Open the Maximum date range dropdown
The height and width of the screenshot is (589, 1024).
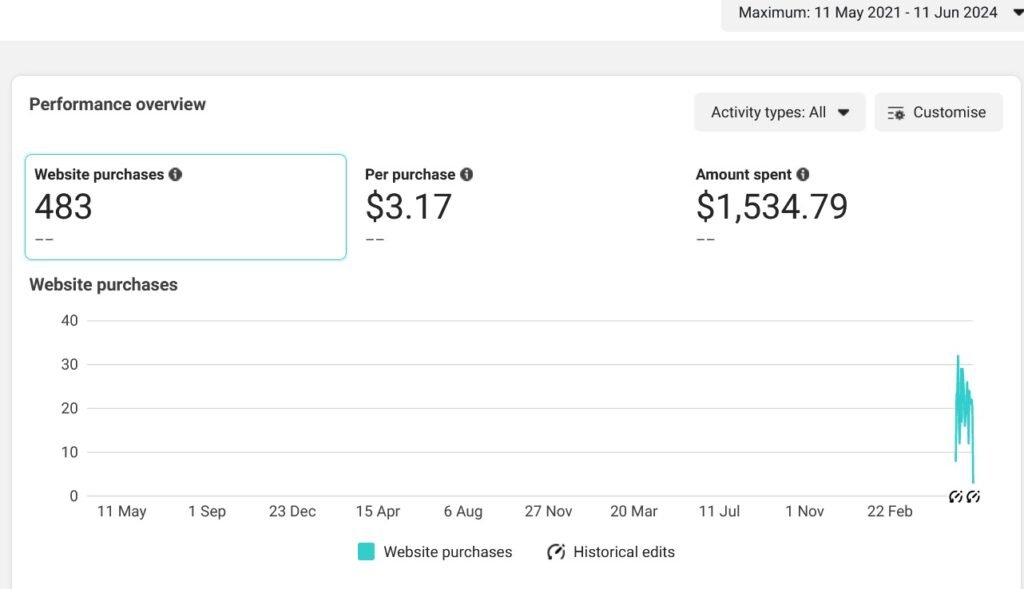872,13
